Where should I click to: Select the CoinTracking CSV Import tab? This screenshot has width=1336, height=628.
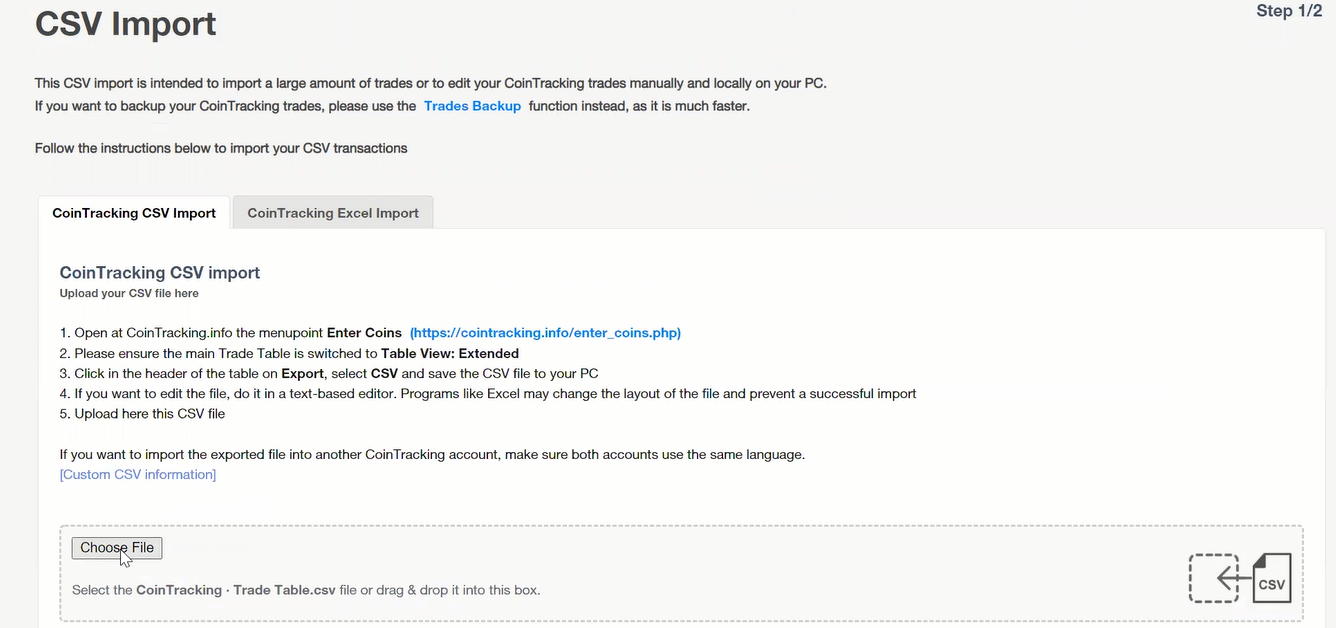134,213
